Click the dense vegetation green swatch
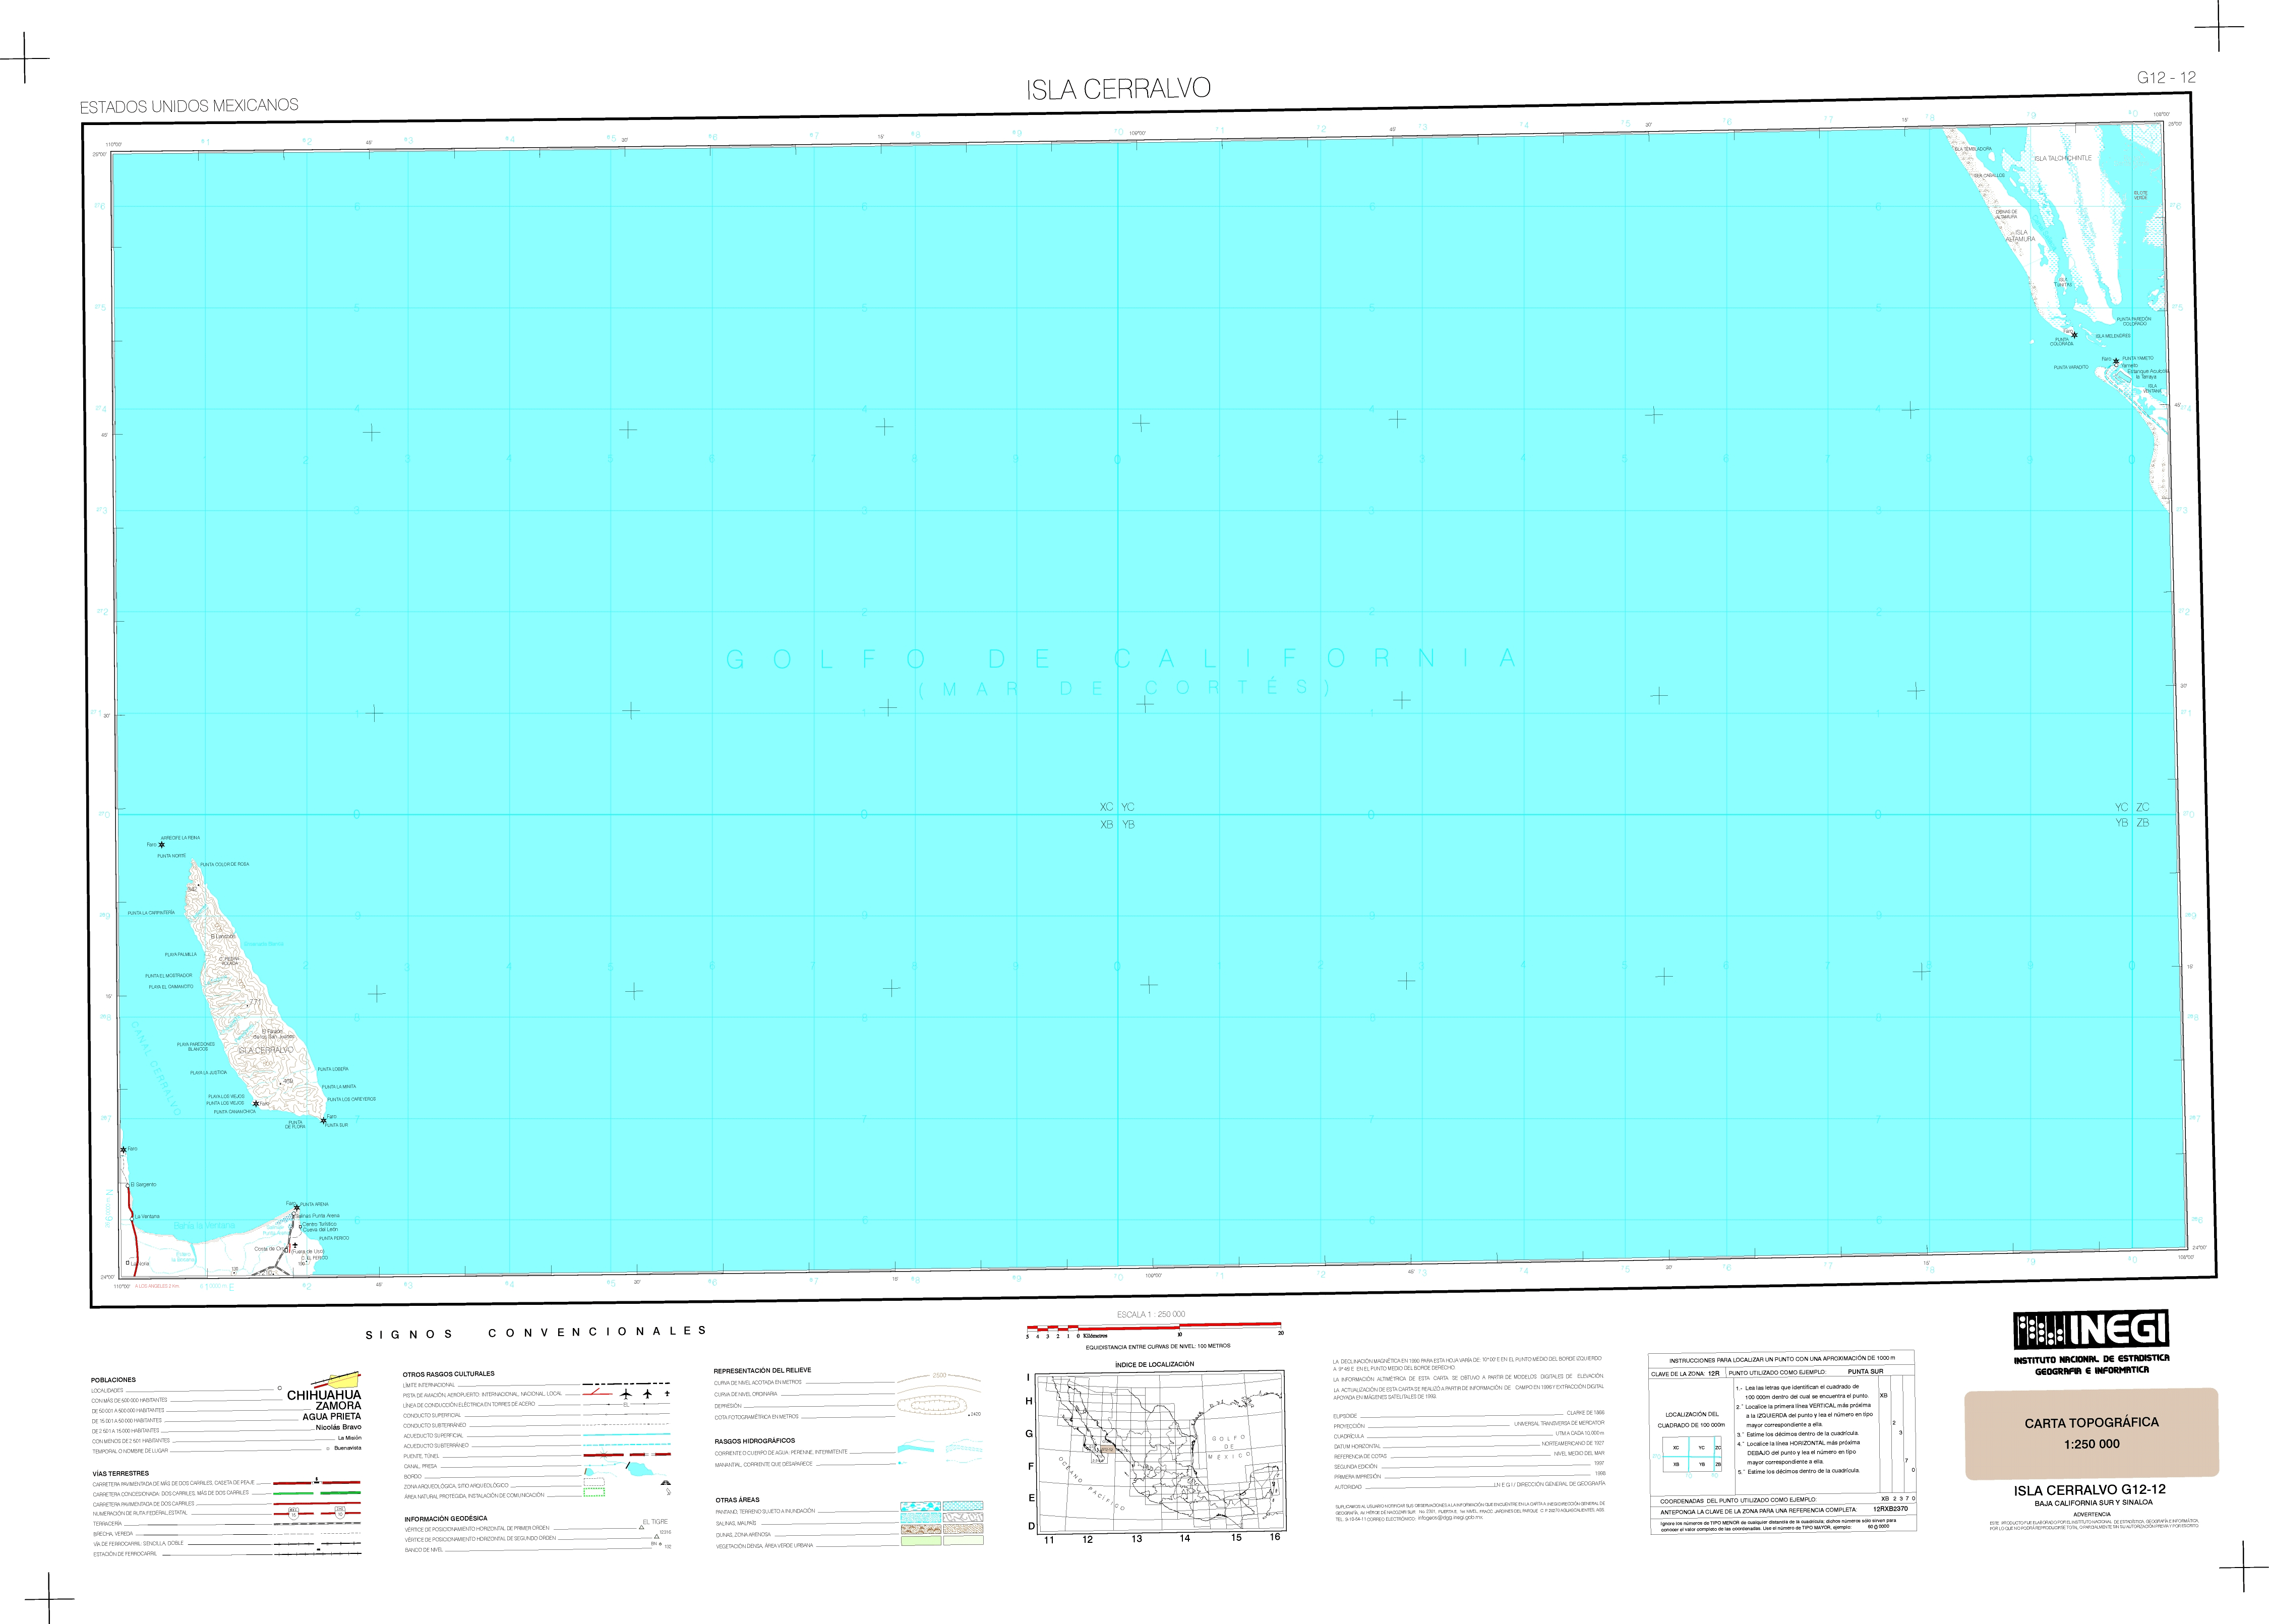This screenshot has width=2269, height=1624. 920,1541
